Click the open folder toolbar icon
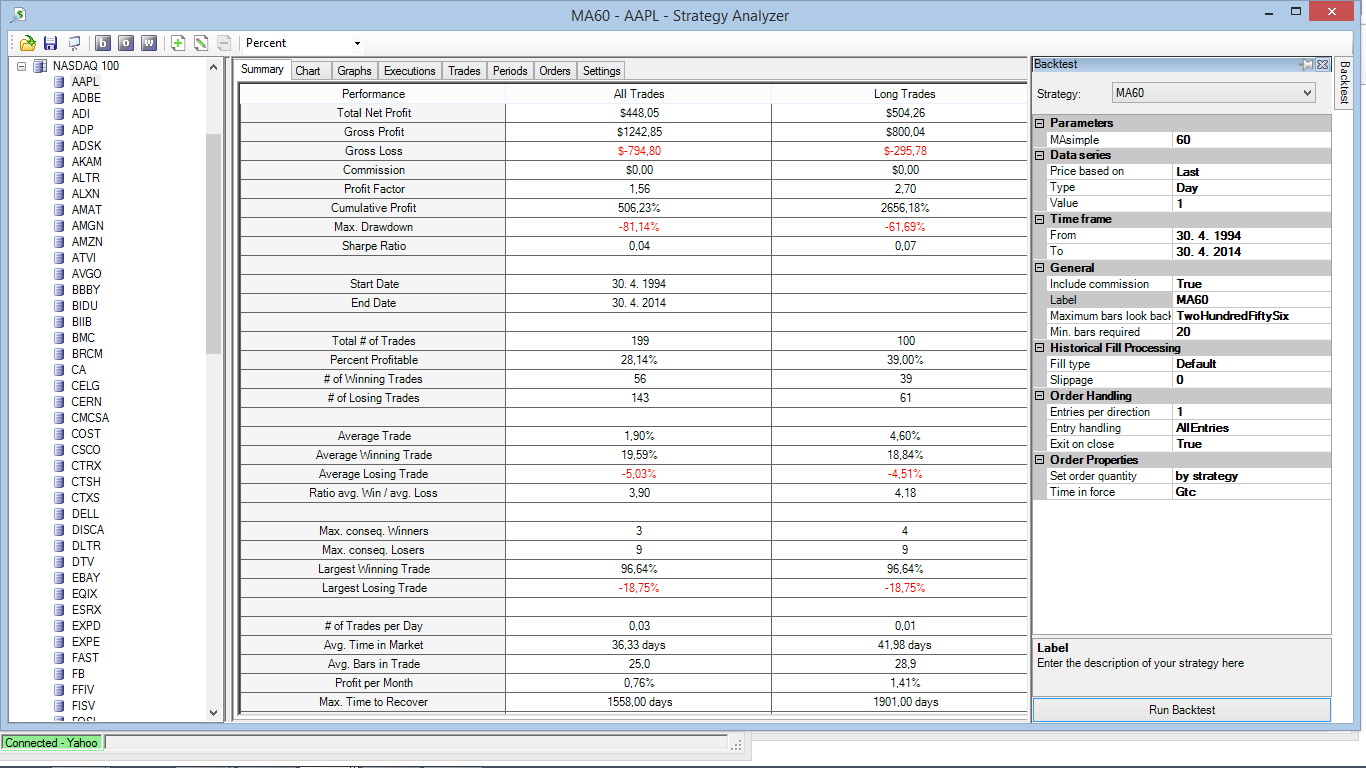Image resolution: width=1366 pixels, height=768 pixels. [x=28, y=43]
